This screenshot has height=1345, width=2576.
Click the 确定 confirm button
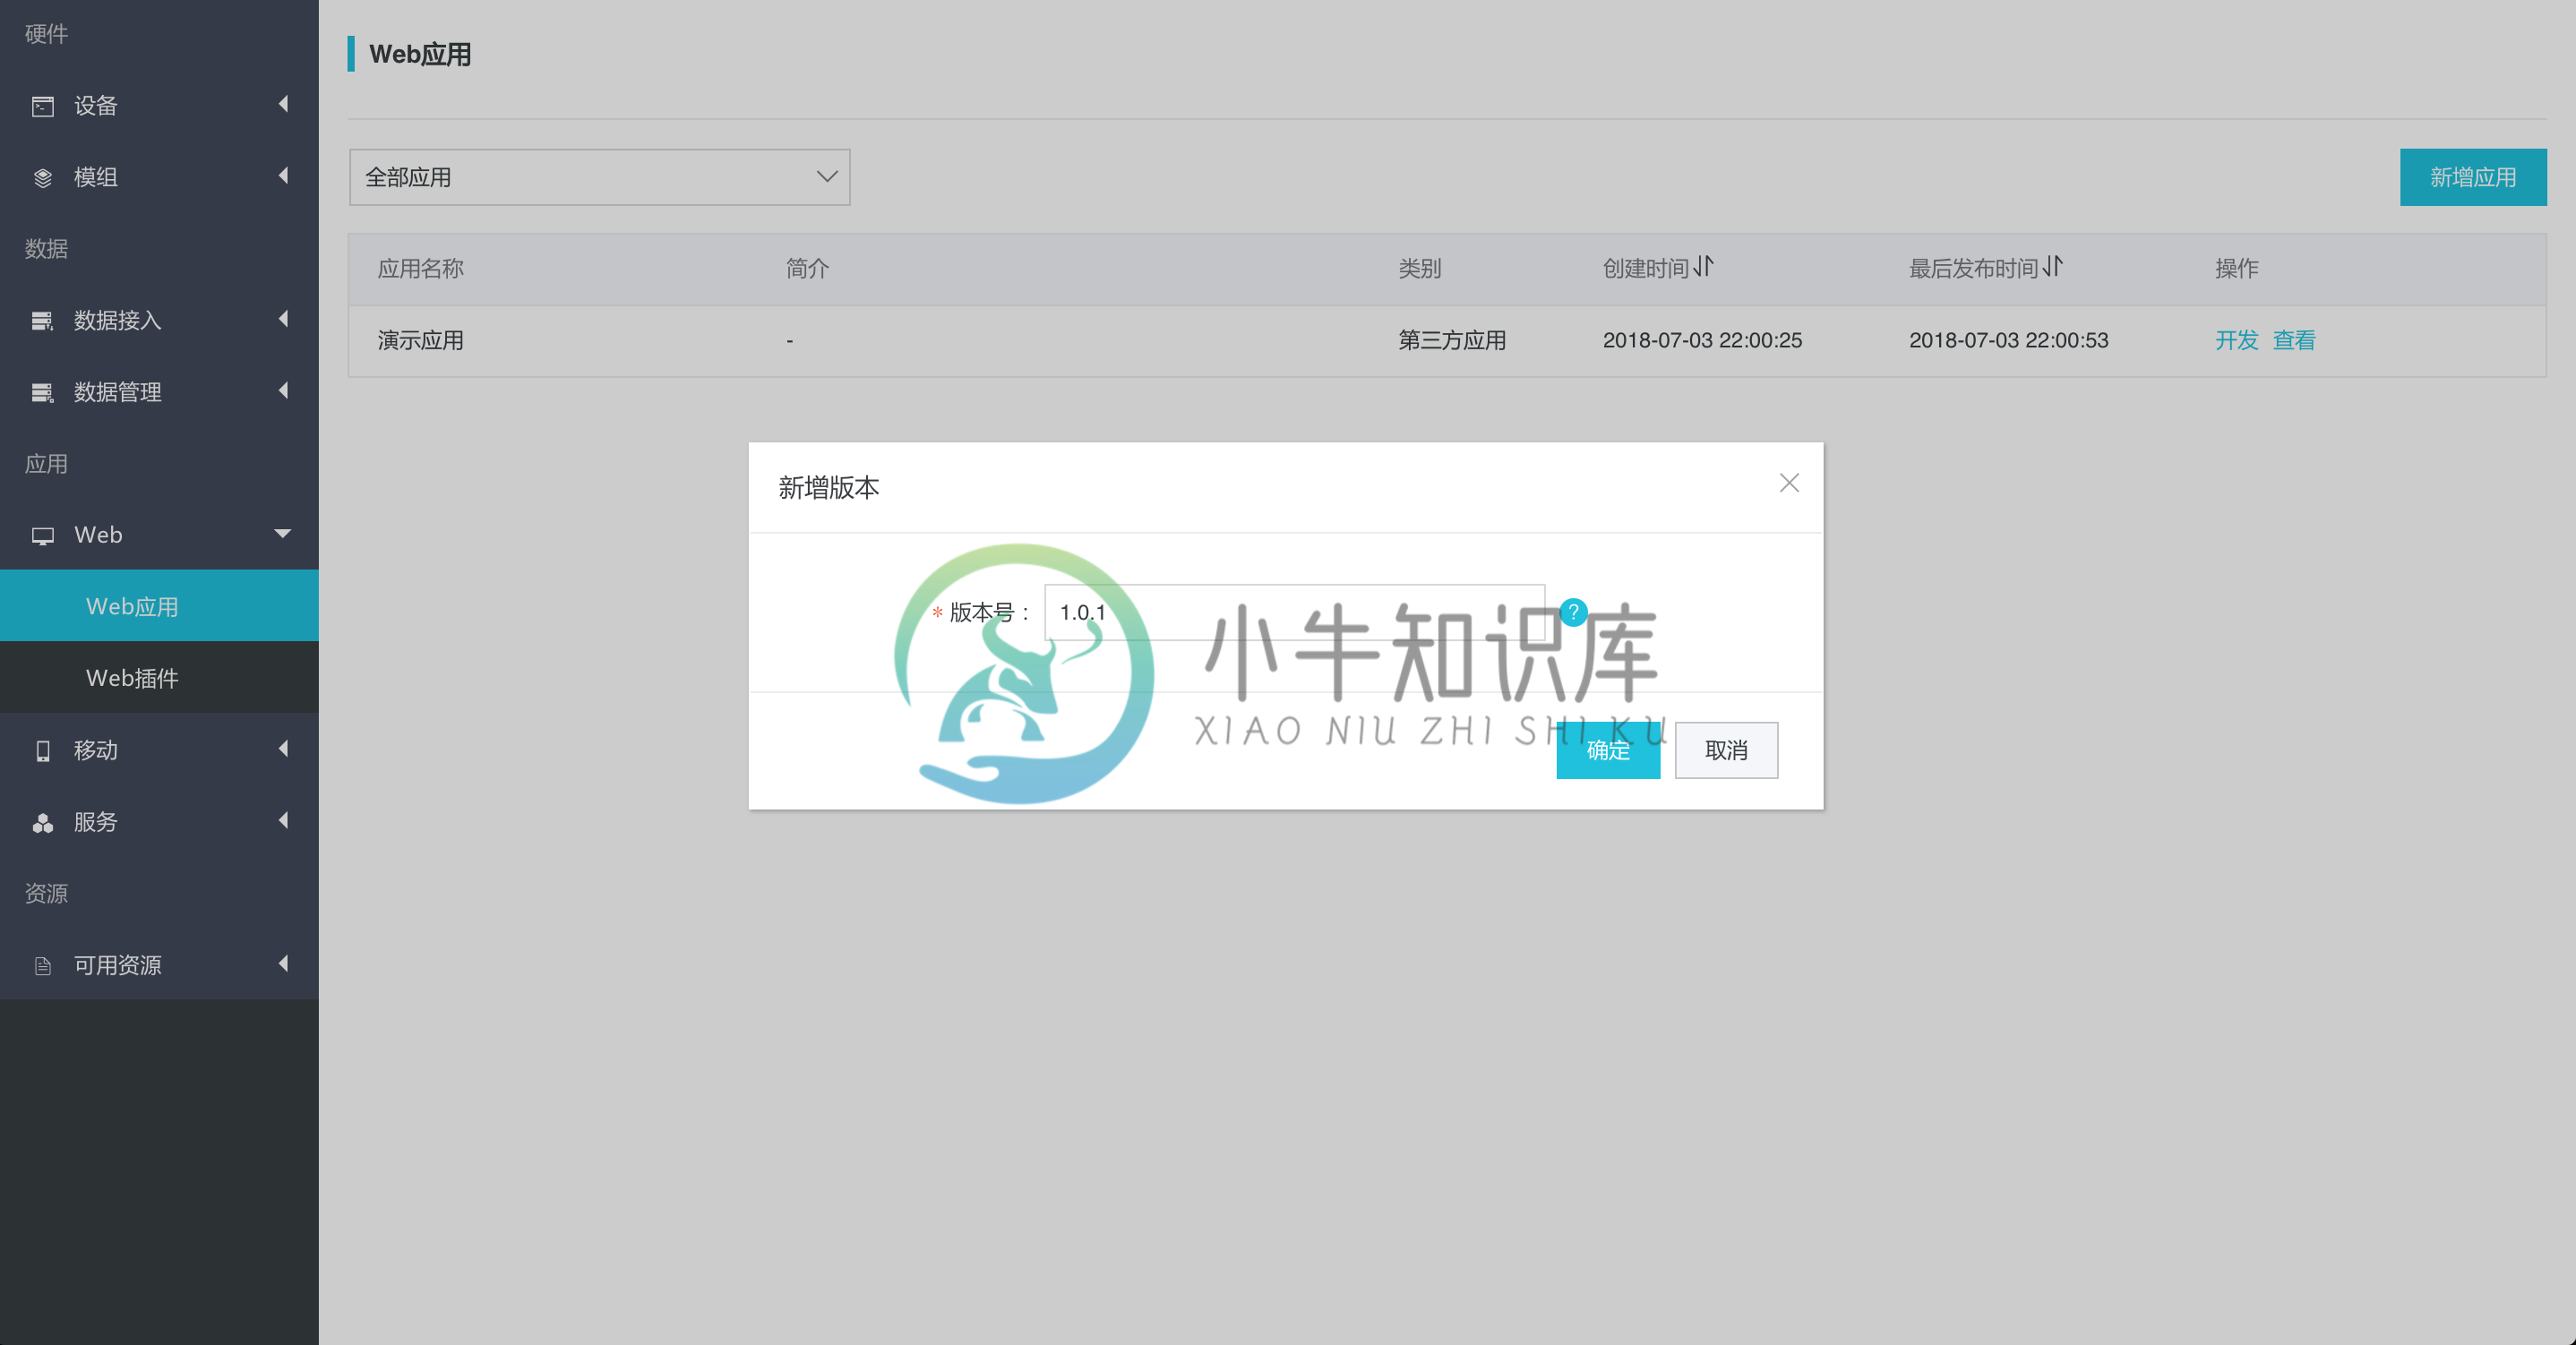coord(1608,750)
